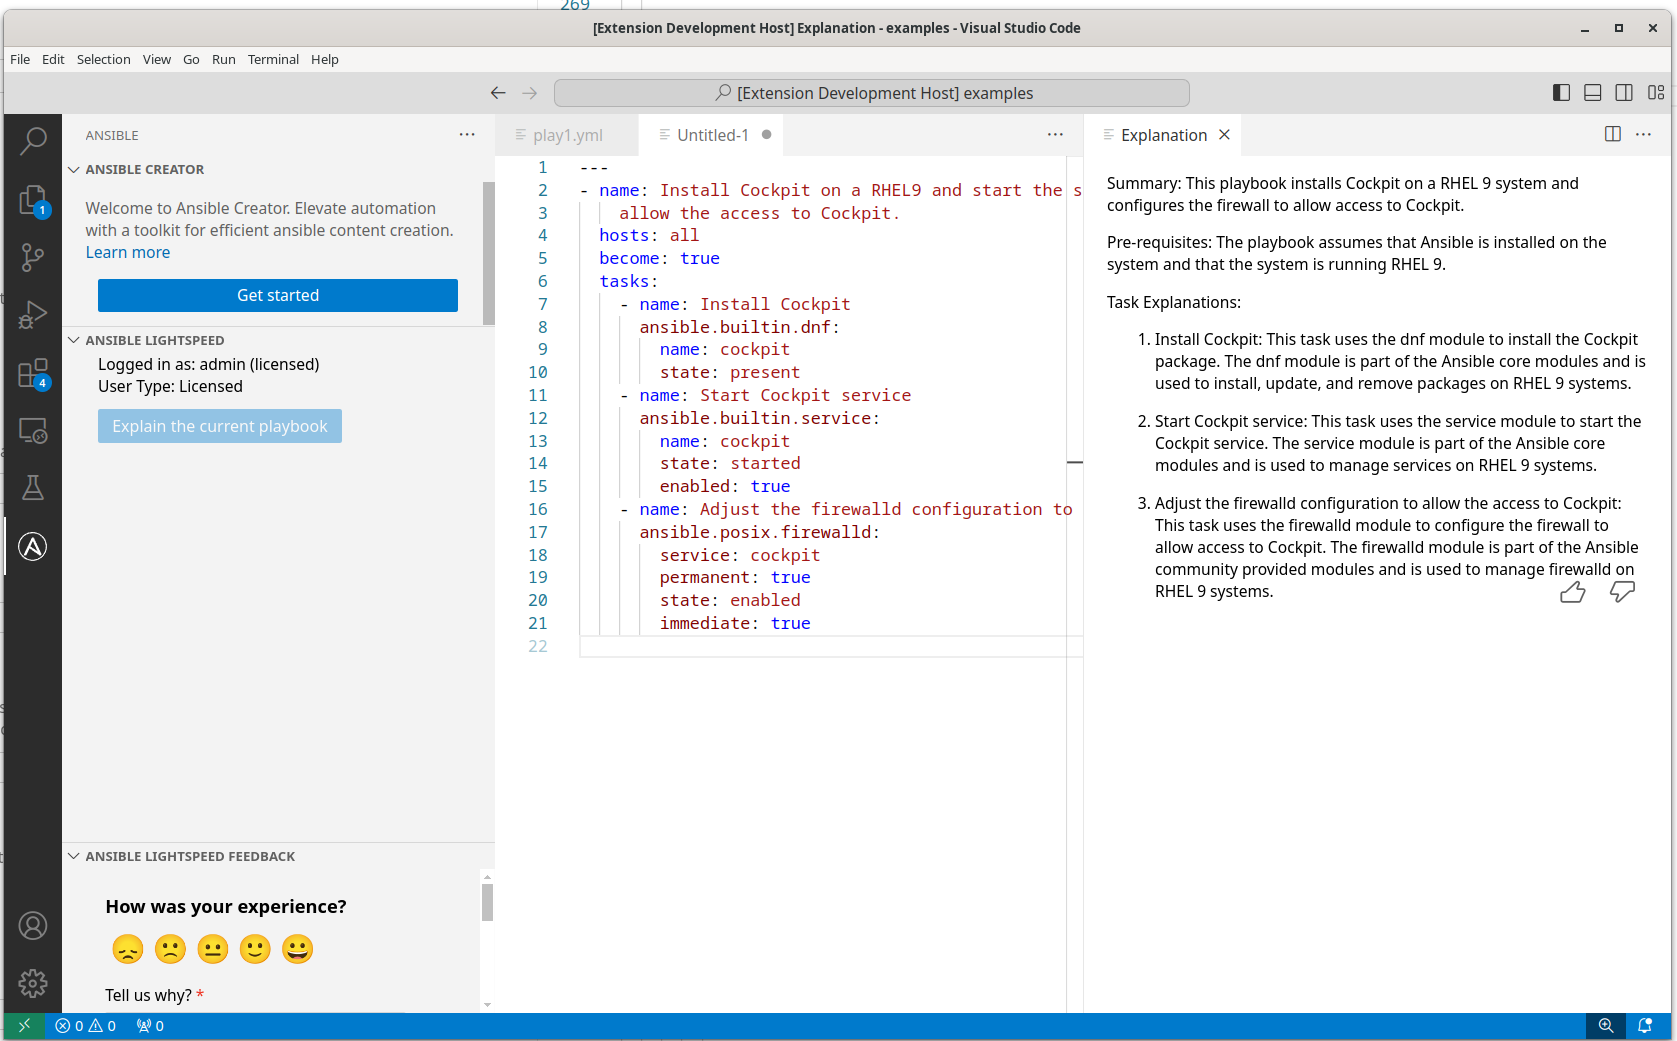Follow the Learn more link
Image resolution: width=1677 pixels, height=1041 pixels.
(x=128, y=253)
